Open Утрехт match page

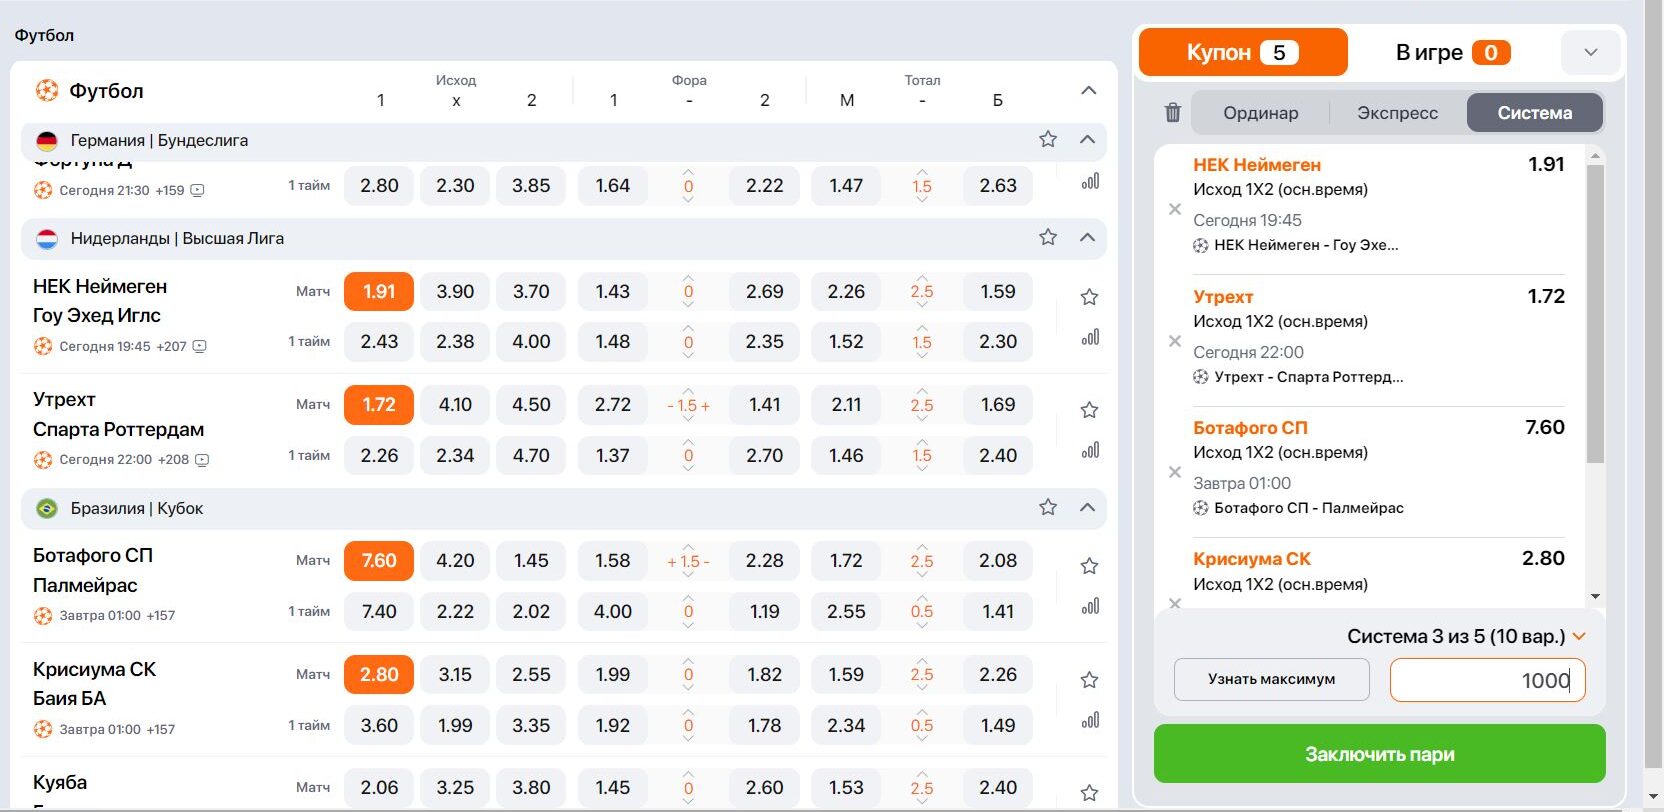coord(118,414)
